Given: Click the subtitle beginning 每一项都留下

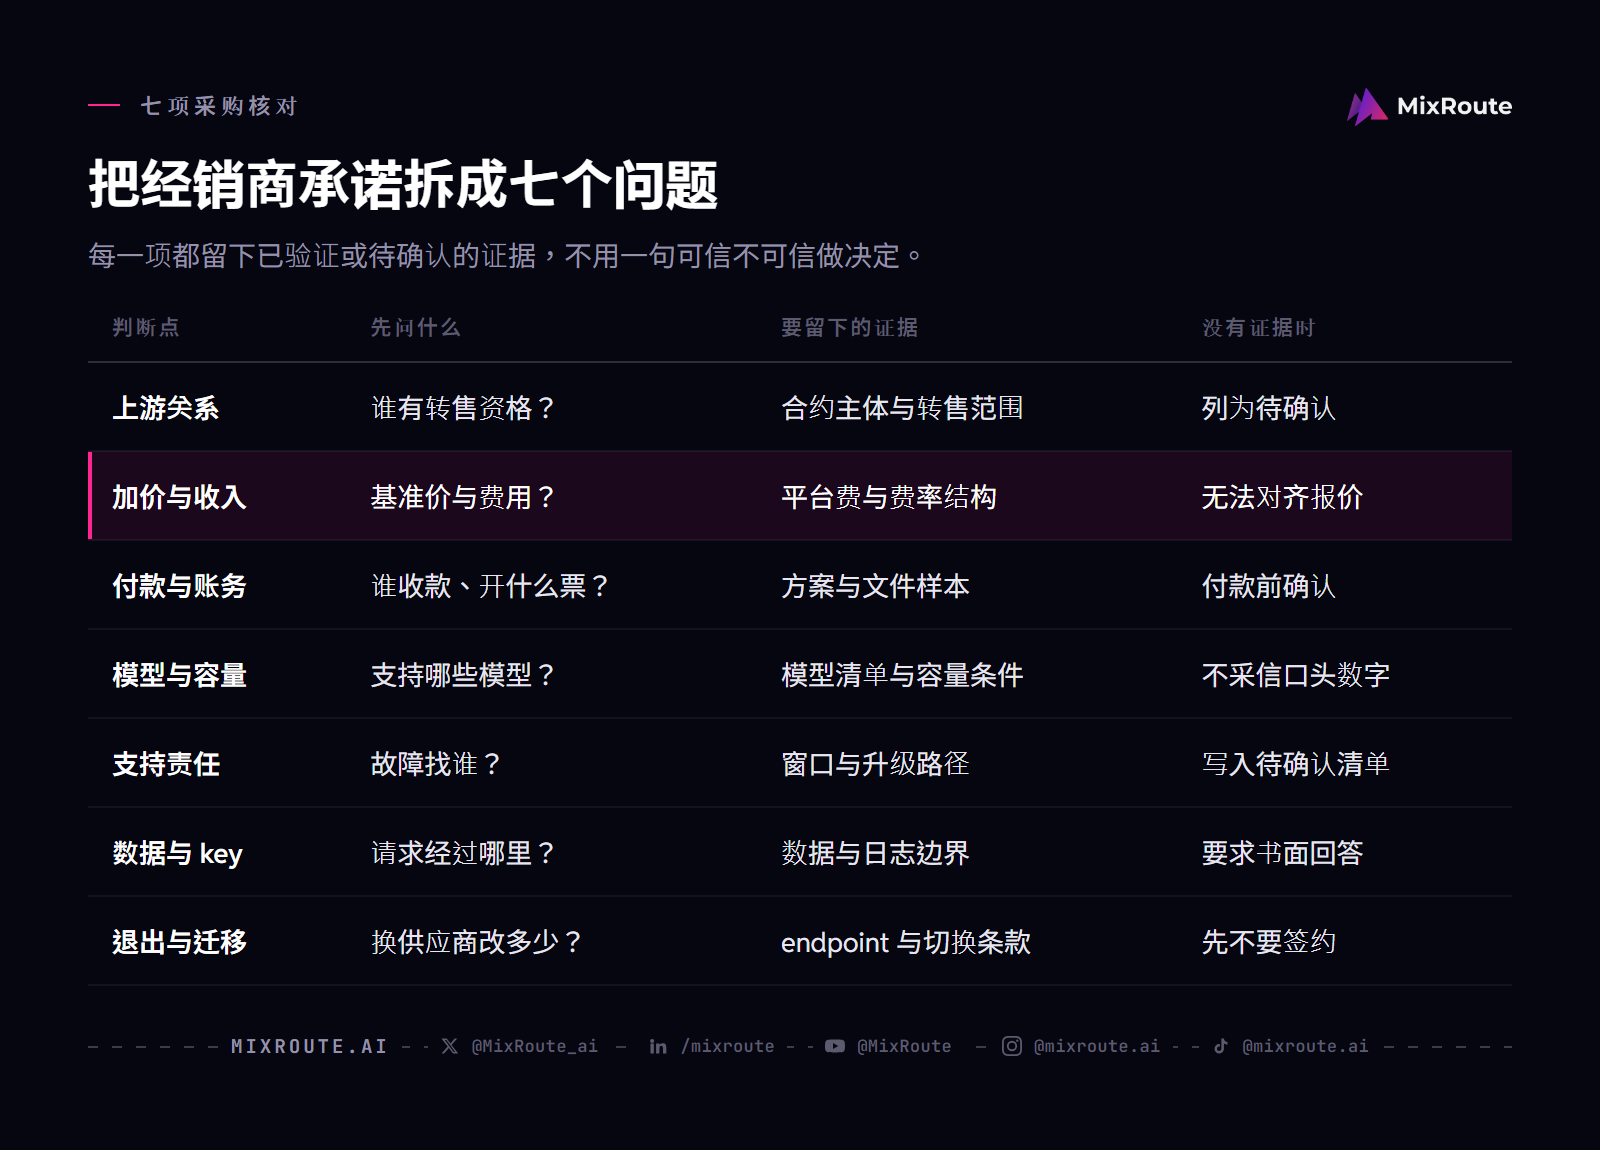Looking at the screenshot, I should (505, 256).
